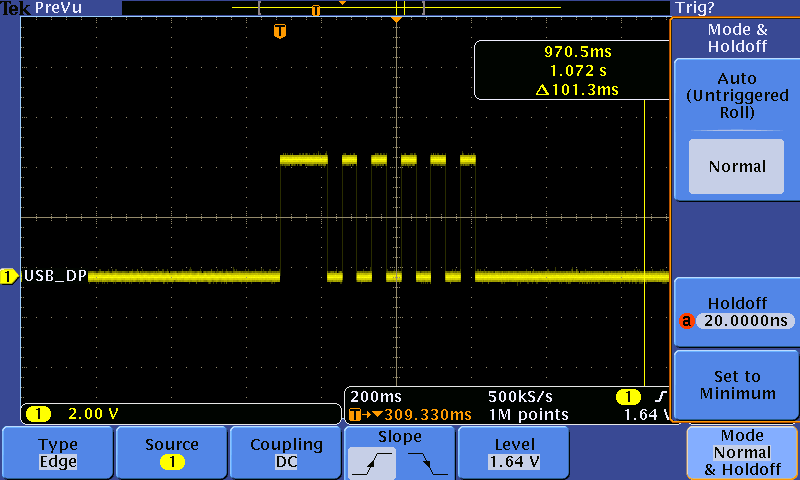Click the delta 101.3ms cursor readout
800x480 pixels.
coord(577,90)
